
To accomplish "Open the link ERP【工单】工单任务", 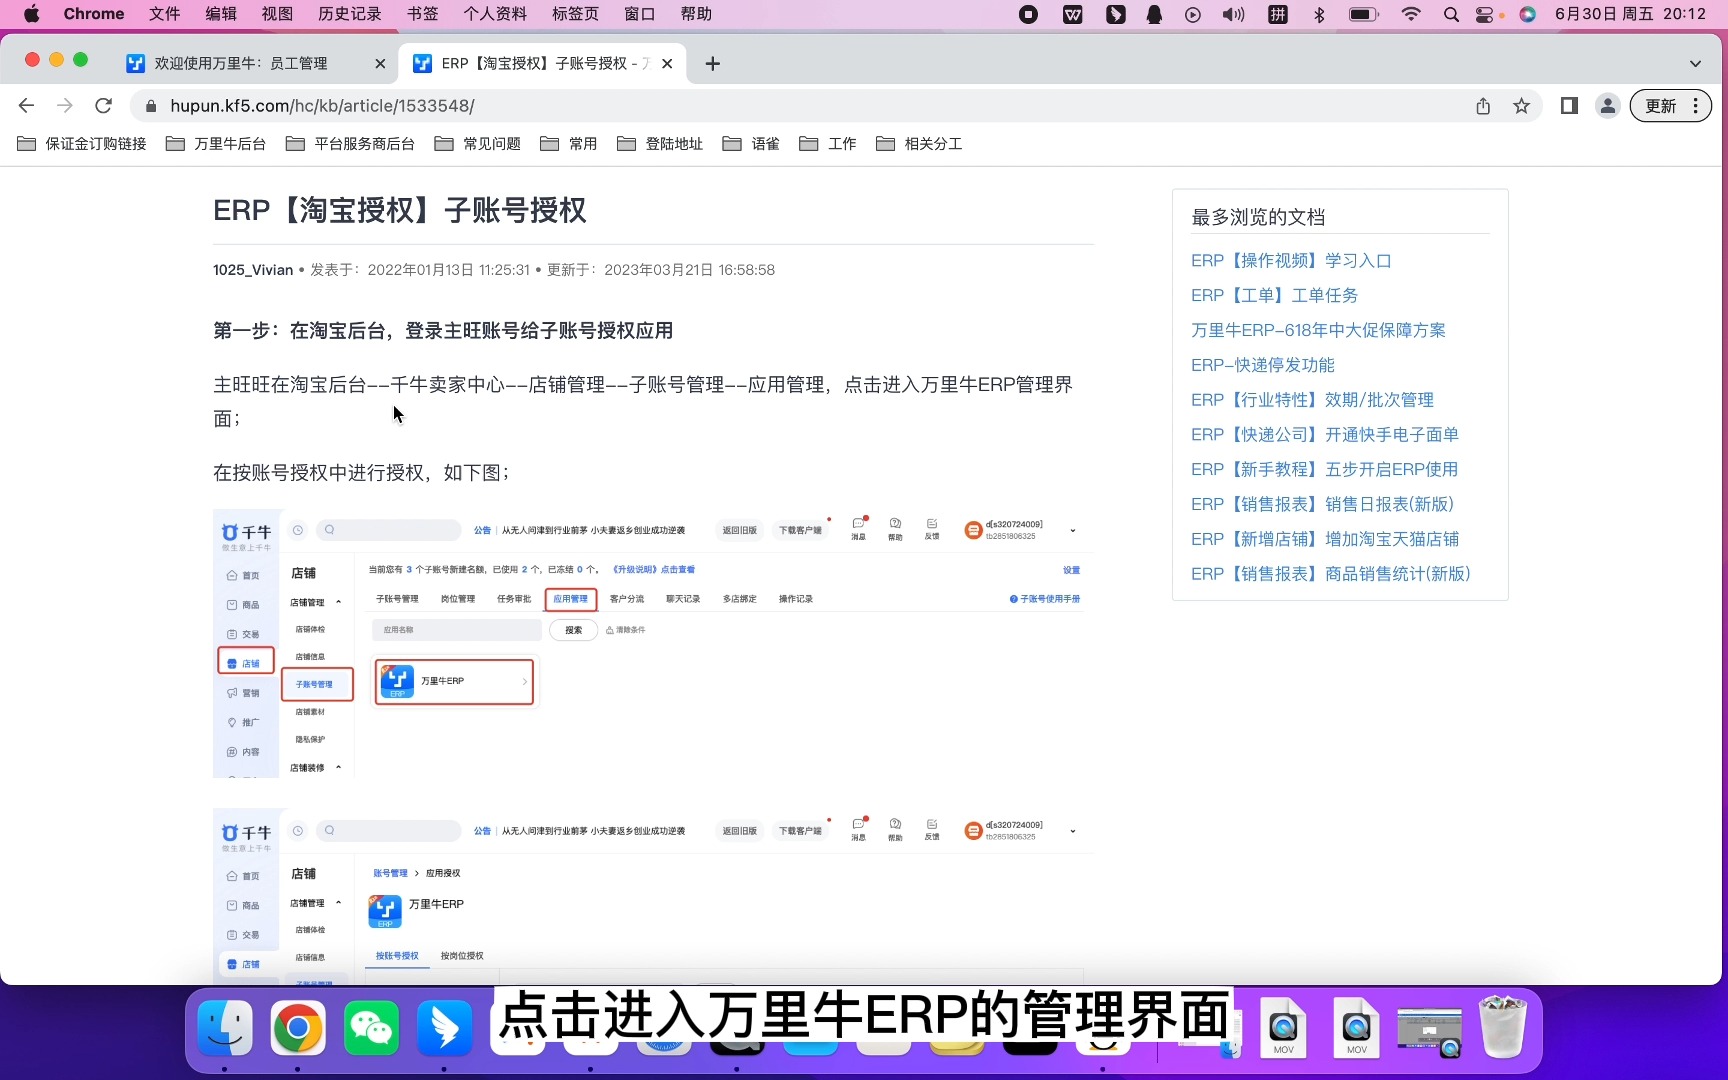I will (x=1274, y=296).
